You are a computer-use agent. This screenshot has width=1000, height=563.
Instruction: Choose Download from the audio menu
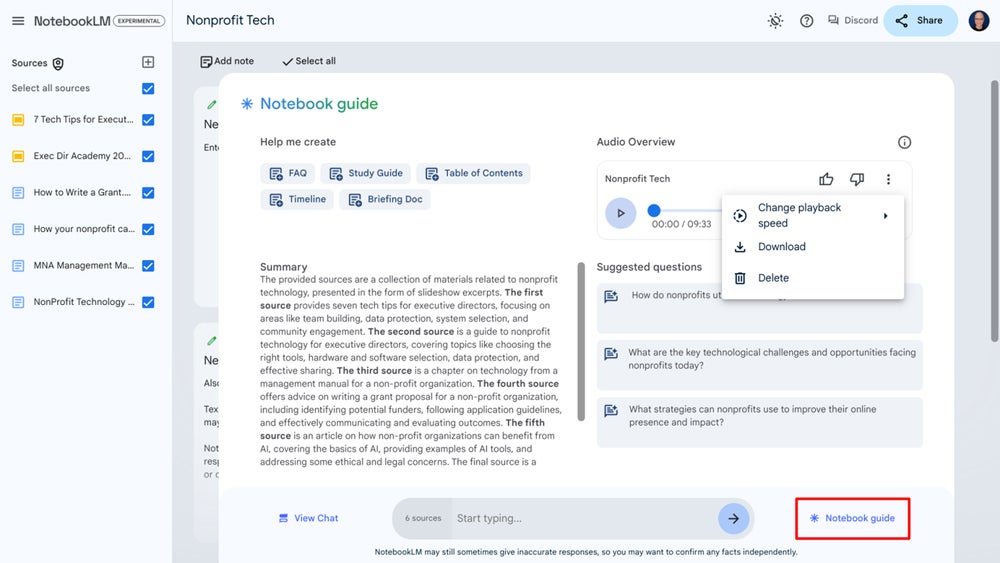click(781, 247)
